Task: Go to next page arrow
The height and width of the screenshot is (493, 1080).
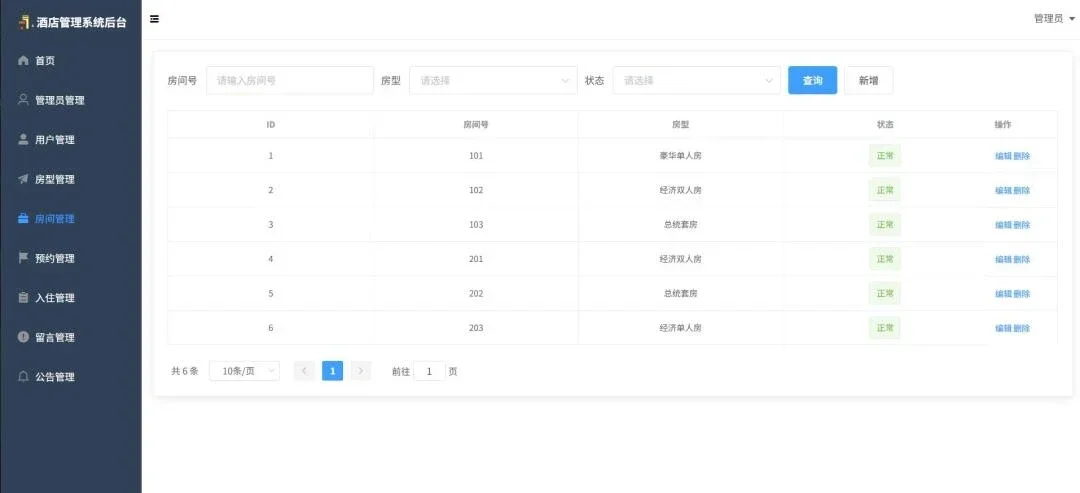Action: pyautogui.click(x=361, y=371)
